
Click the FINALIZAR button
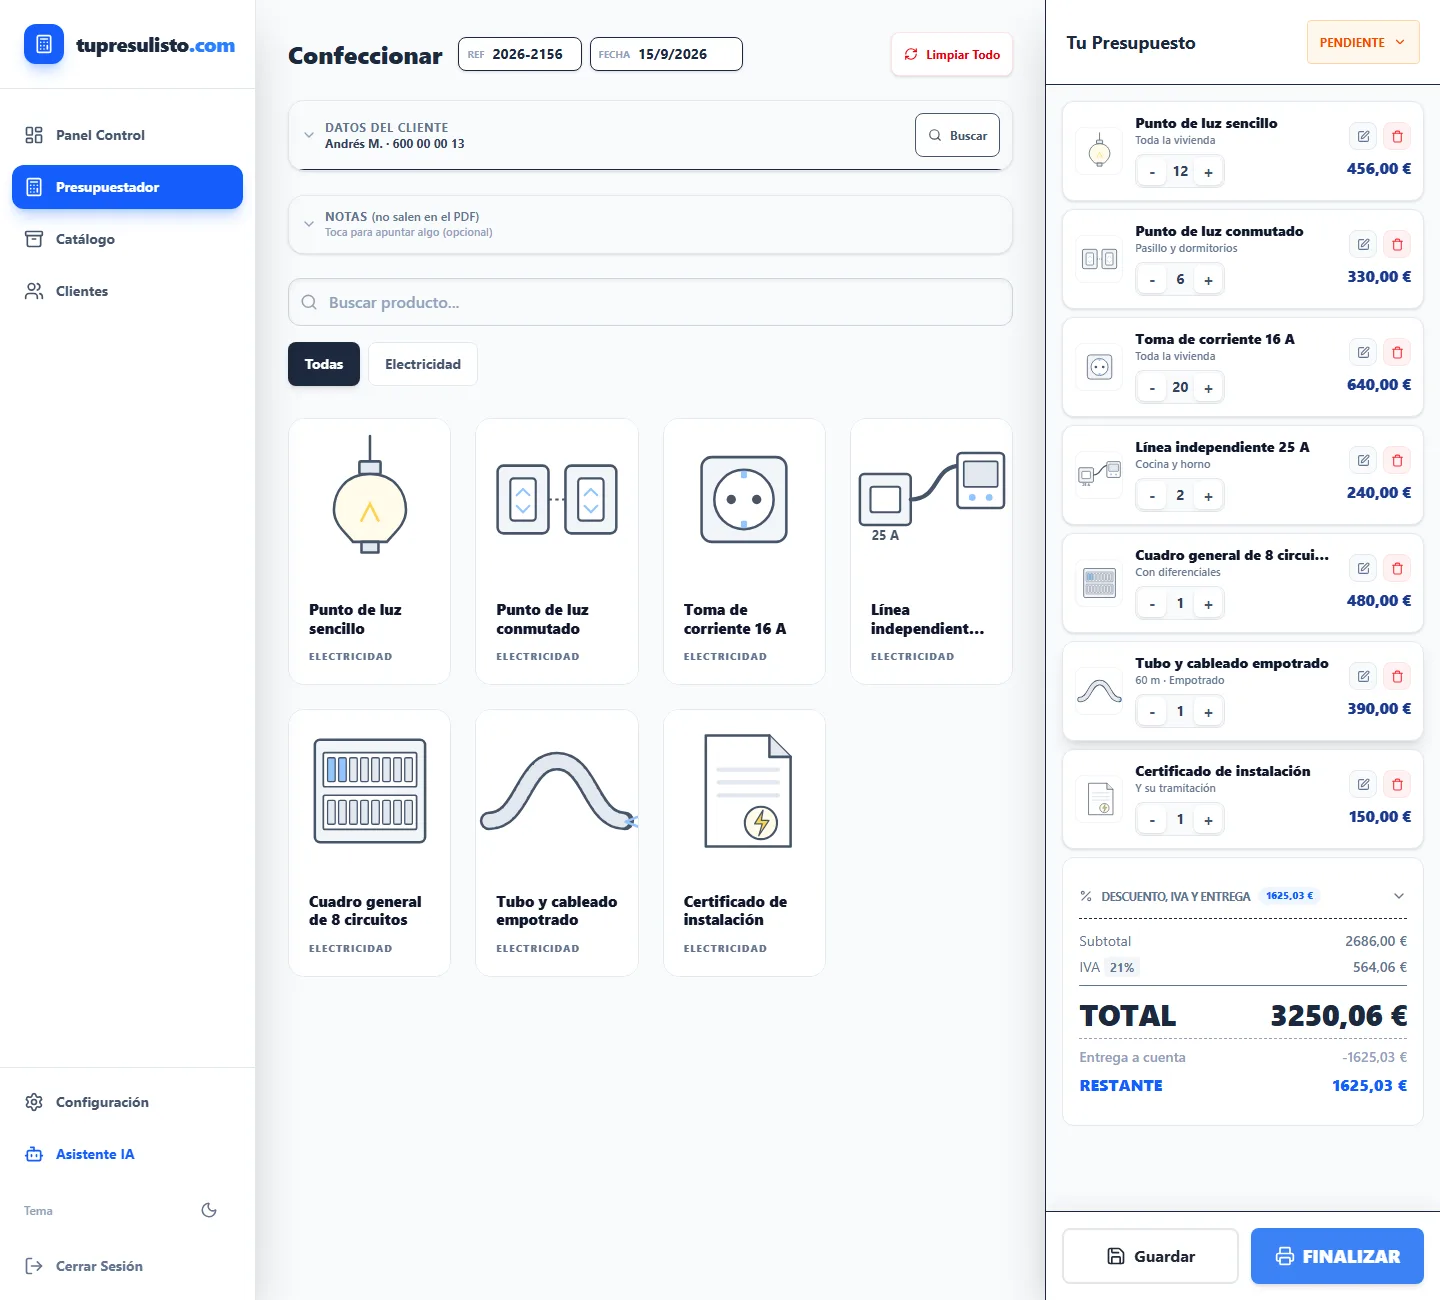1337,1256
